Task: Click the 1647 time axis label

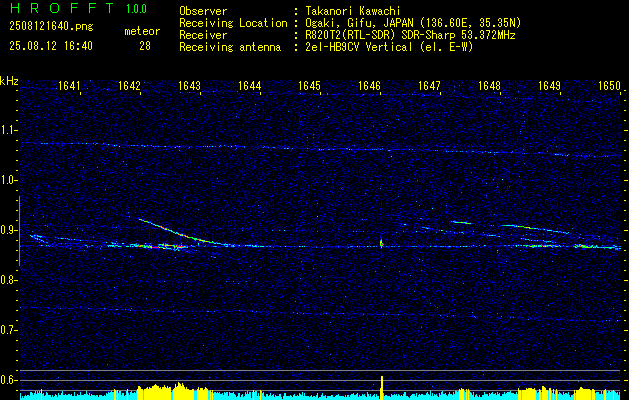Action: tap(429, 86)
